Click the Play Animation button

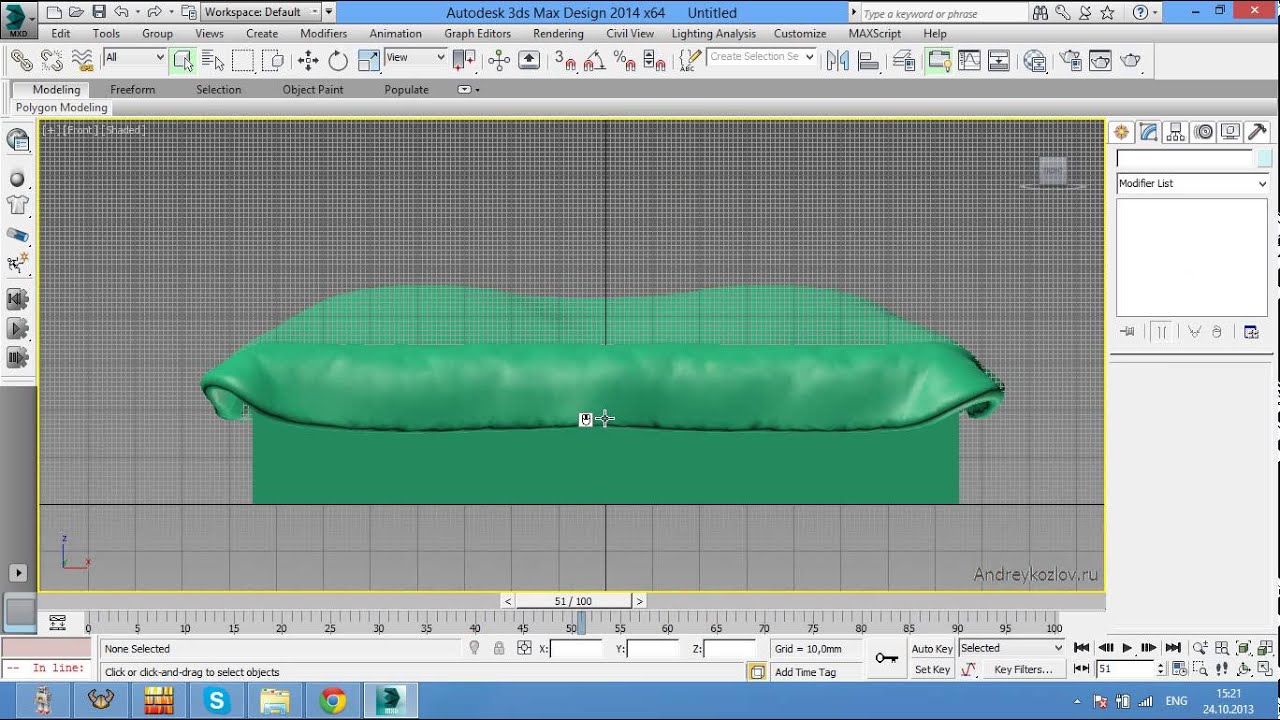pyautogui.click(x=1127, y=648)
